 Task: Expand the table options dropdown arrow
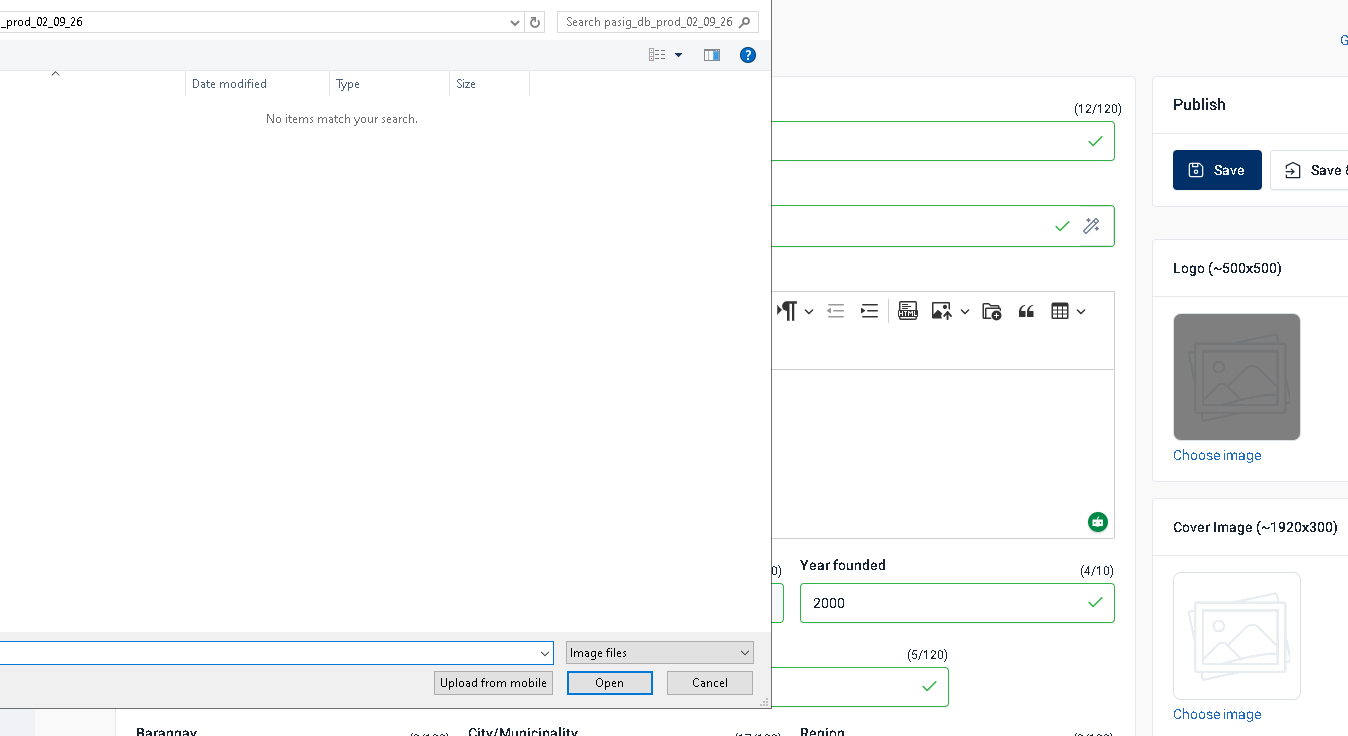click(x=1082, y=312)
